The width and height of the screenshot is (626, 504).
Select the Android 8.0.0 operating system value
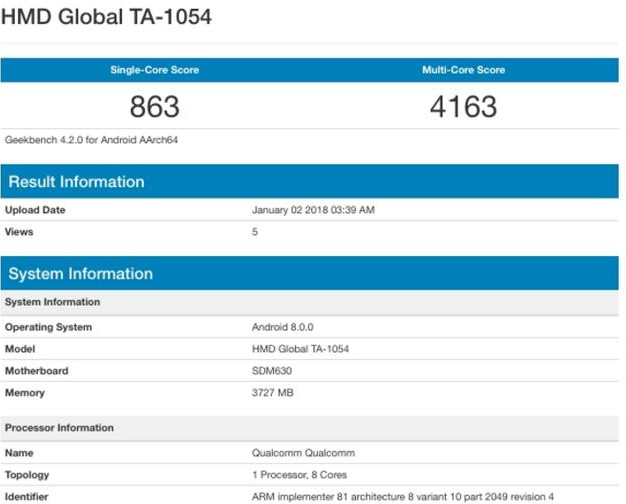(x=283, y=327)
